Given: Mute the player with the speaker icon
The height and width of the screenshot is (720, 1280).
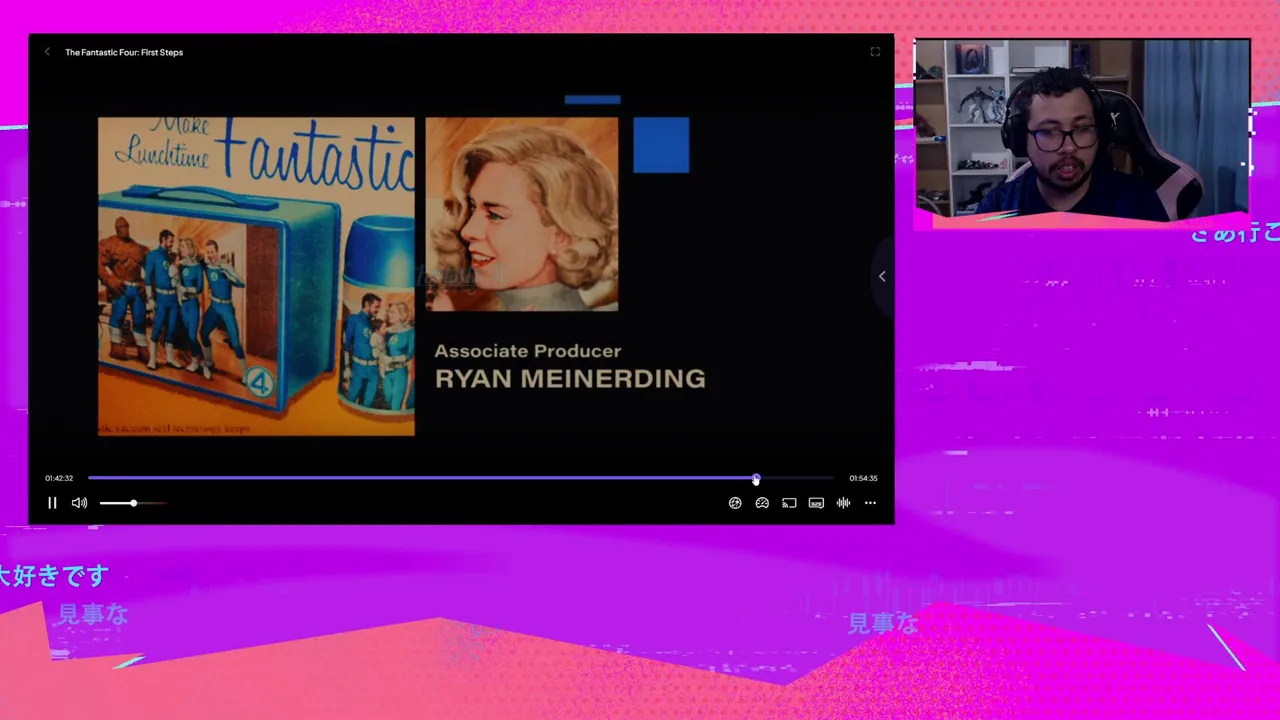Looking at the screenshot, I should click(x=79, y=503).
